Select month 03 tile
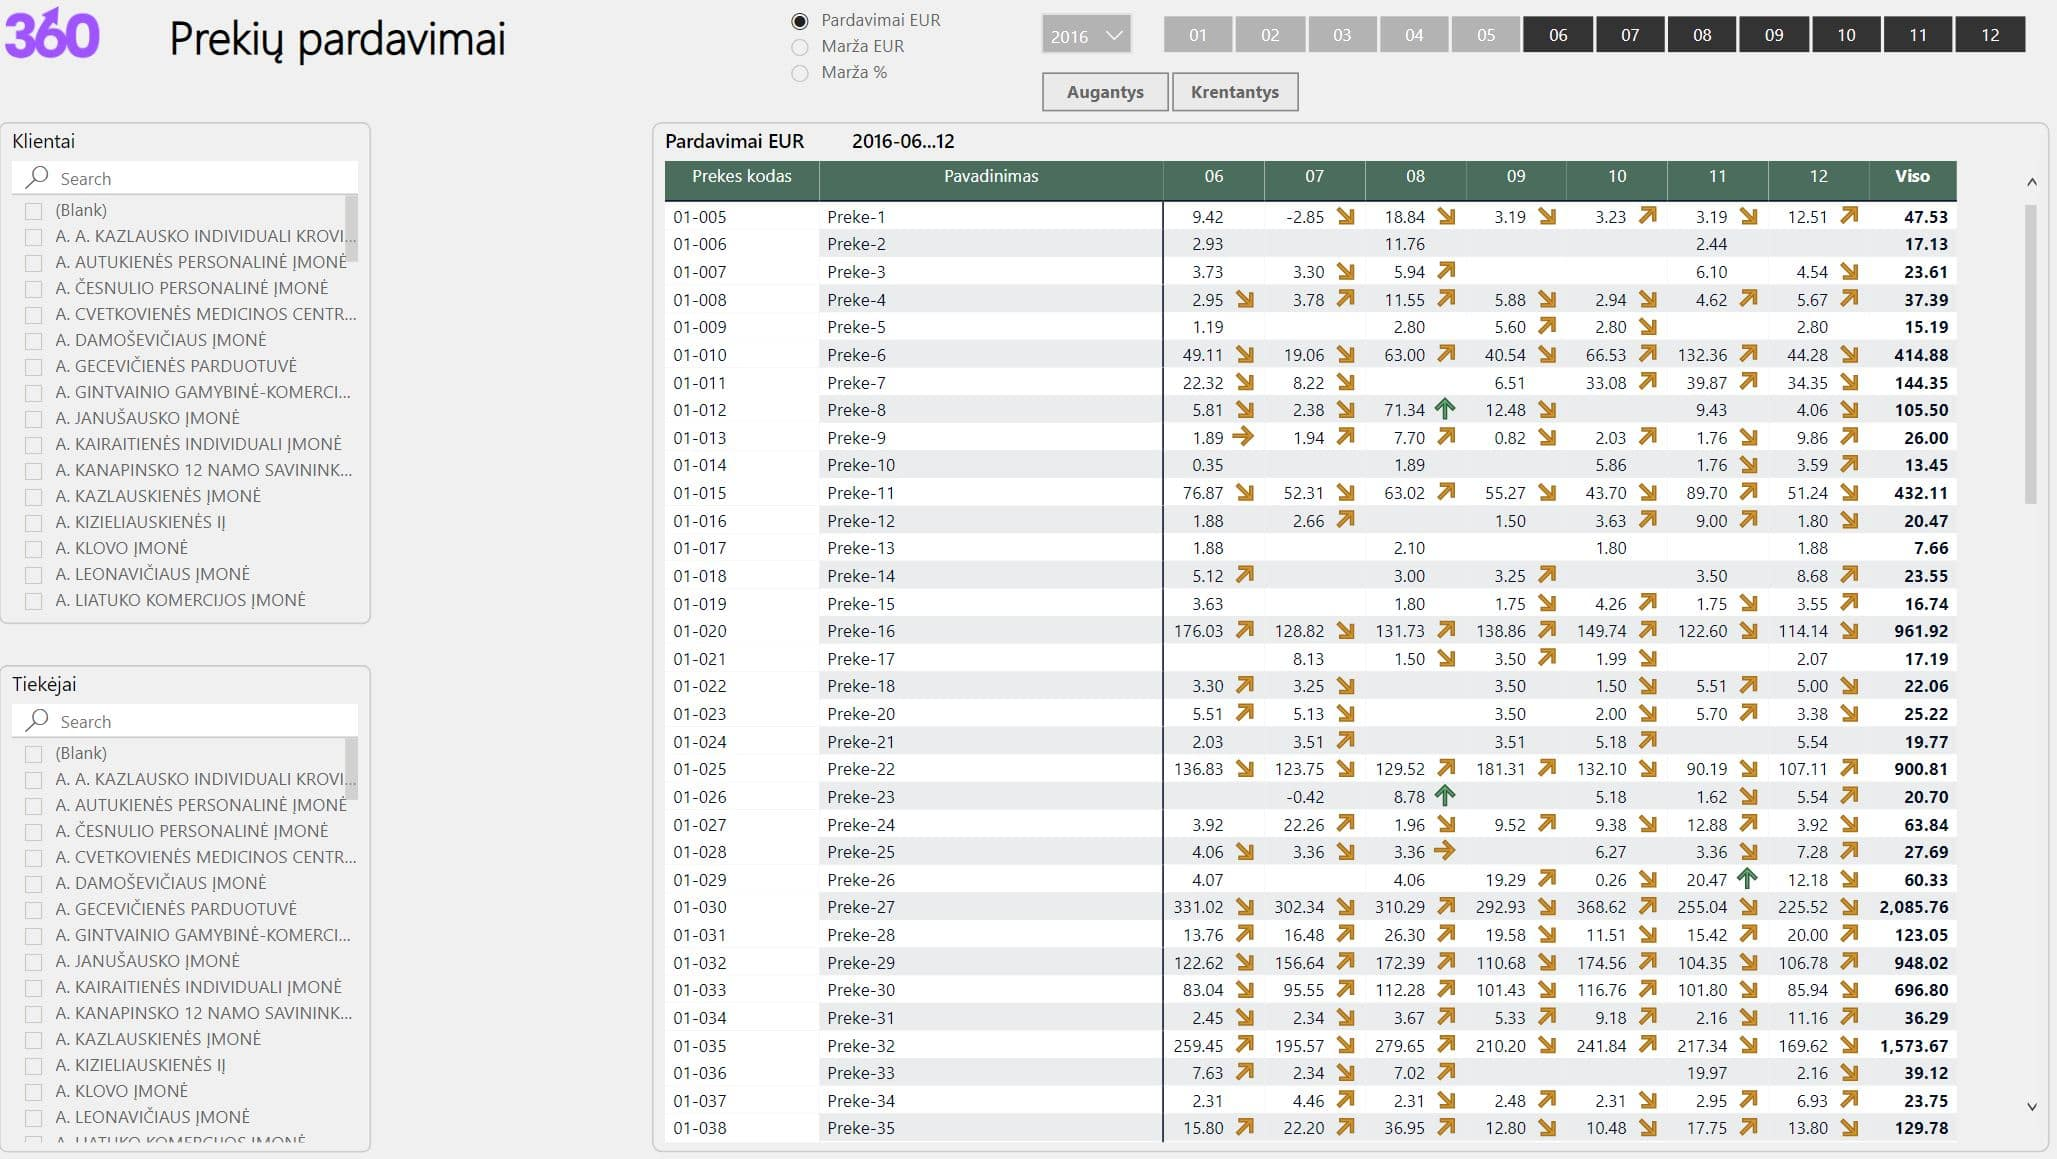Image resolution: width=2057 pixels, height=1159 pixels. (x=1342, y=35)
